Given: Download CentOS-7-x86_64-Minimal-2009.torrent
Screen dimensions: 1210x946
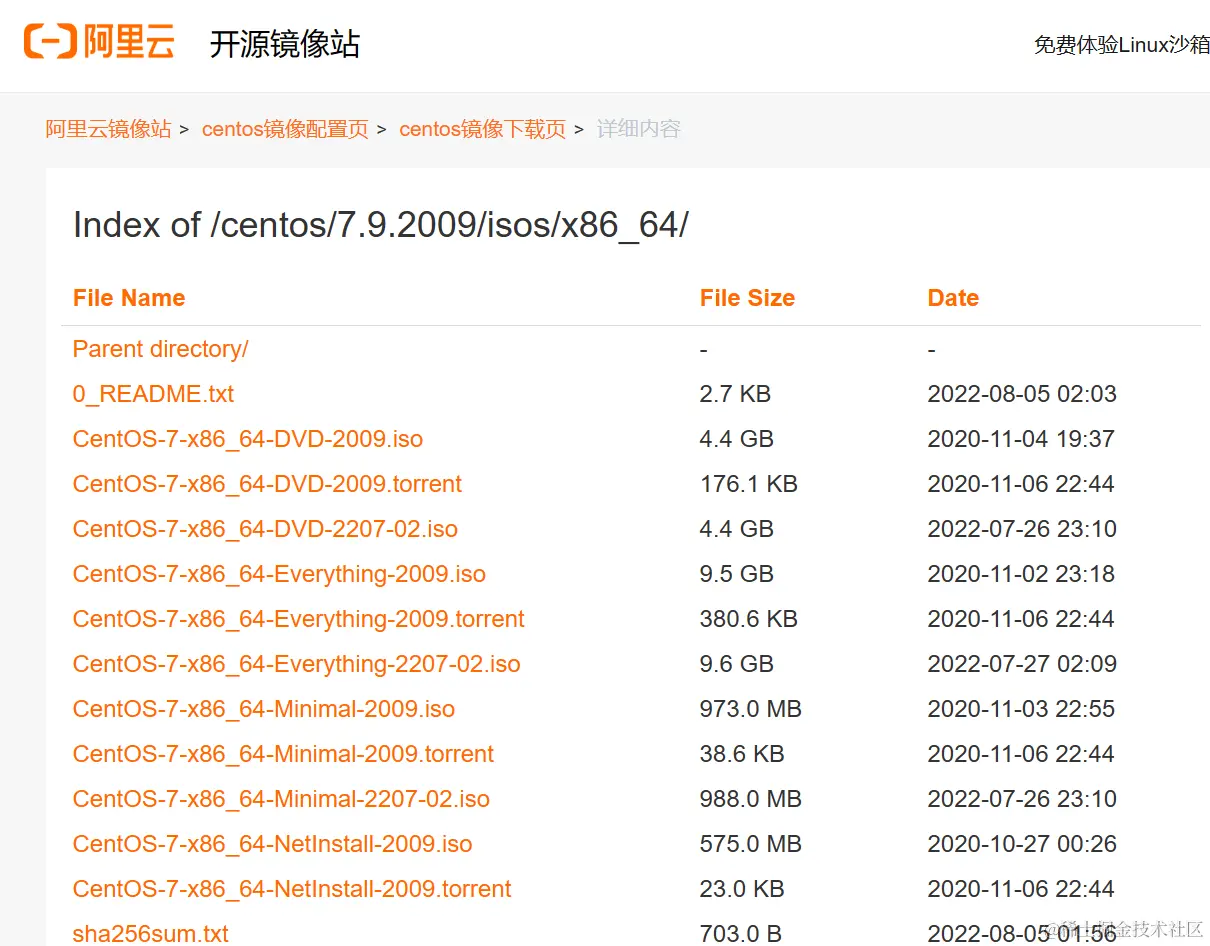Looking at the screenshot, I should pos(284,754).
